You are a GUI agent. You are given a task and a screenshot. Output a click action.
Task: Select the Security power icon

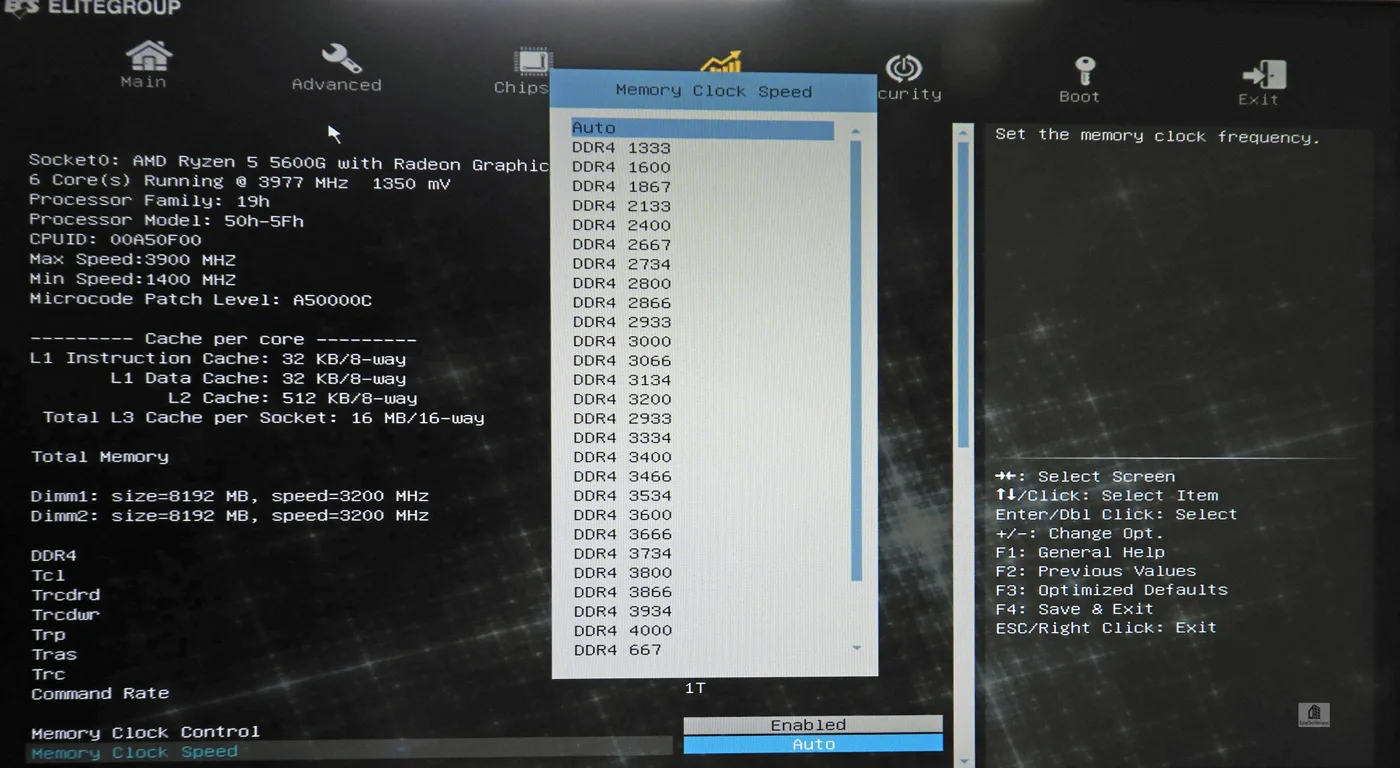(904, 68)
